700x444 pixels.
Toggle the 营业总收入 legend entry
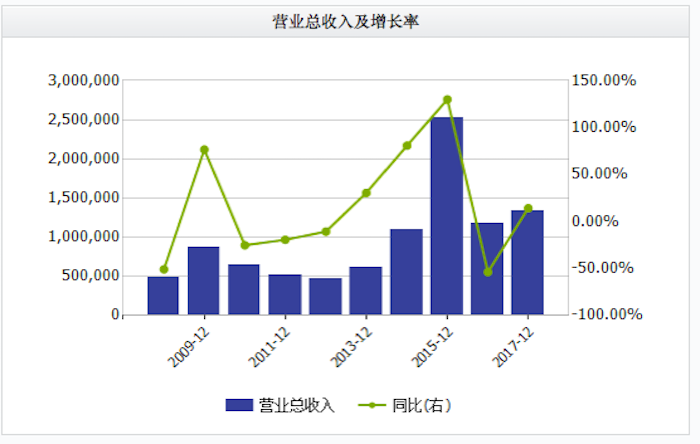pos(280,405)
